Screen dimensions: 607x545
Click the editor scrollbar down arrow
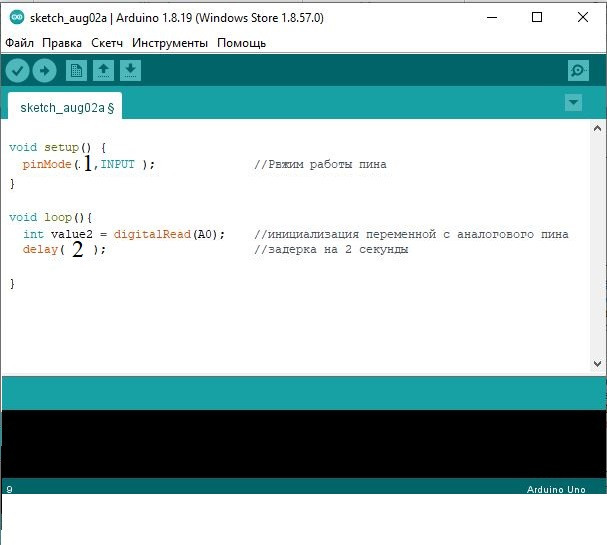[597, 364]
